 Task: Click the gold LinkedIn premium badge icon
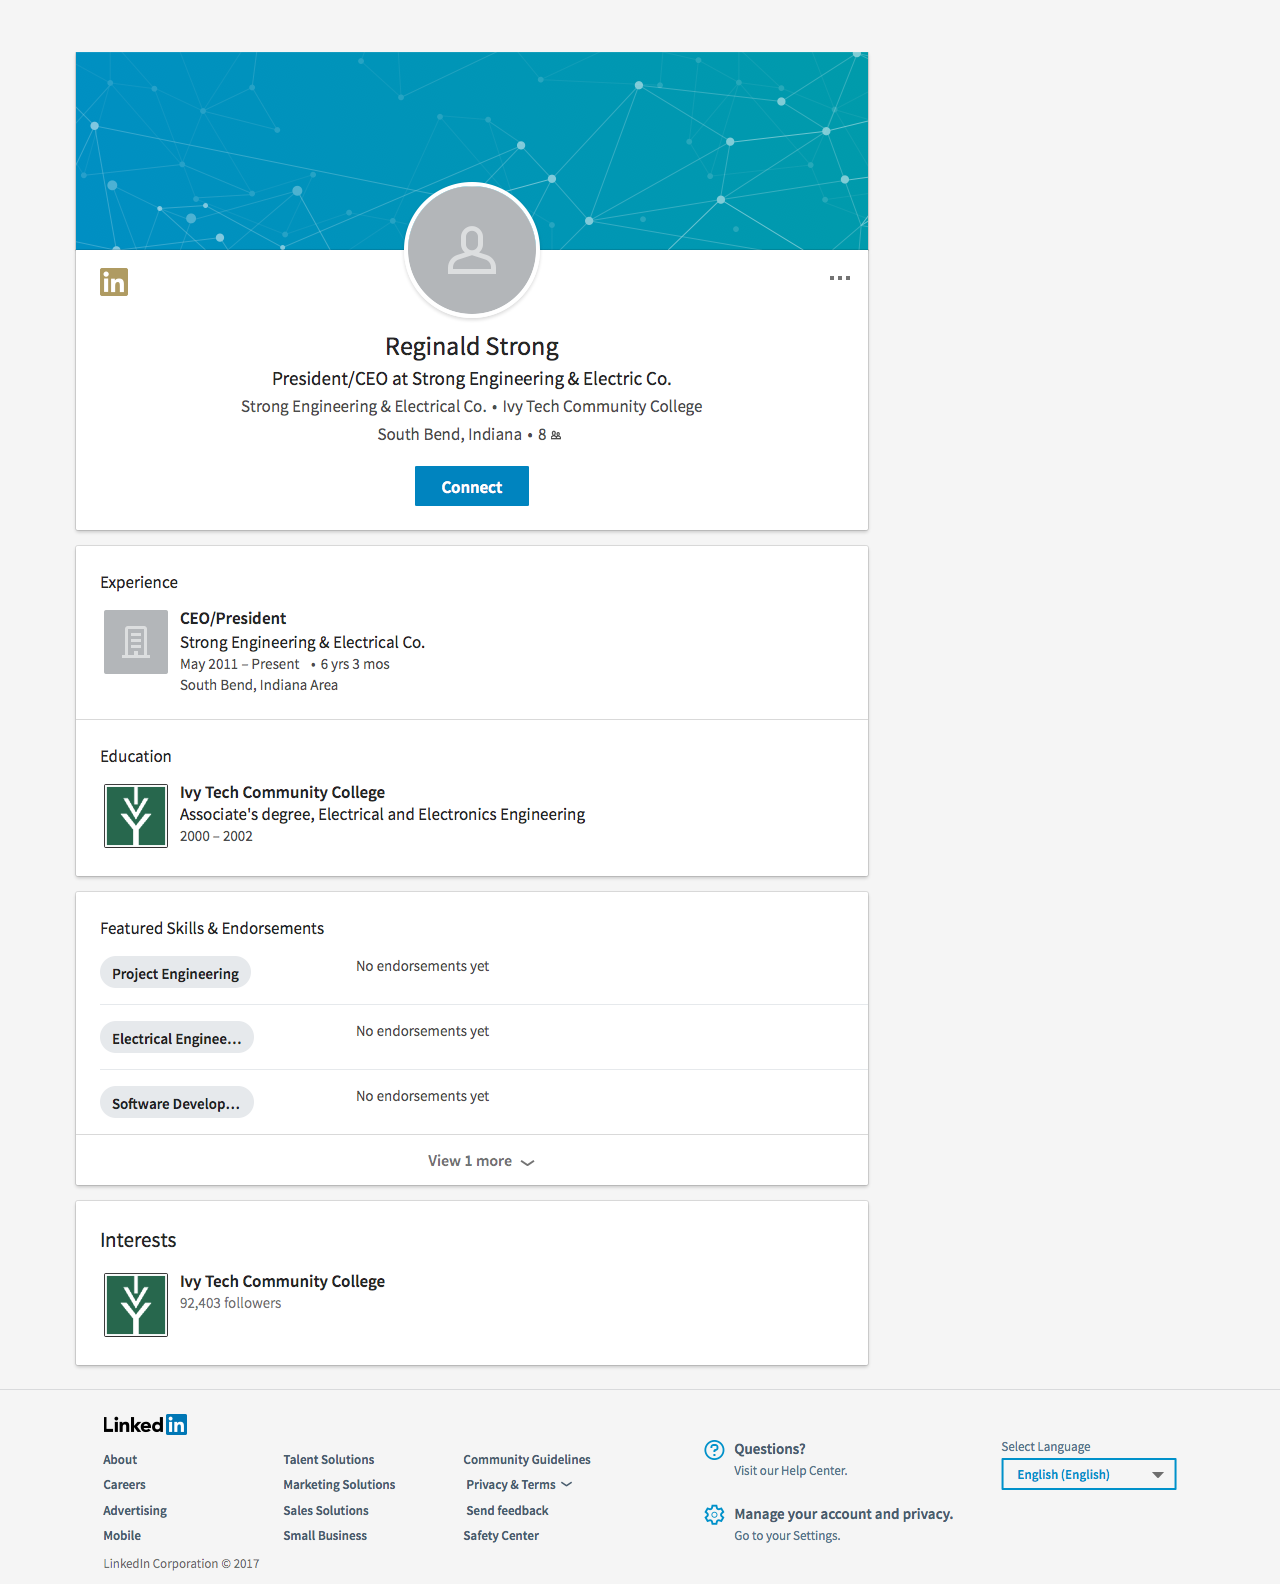(x=114, y=282)
